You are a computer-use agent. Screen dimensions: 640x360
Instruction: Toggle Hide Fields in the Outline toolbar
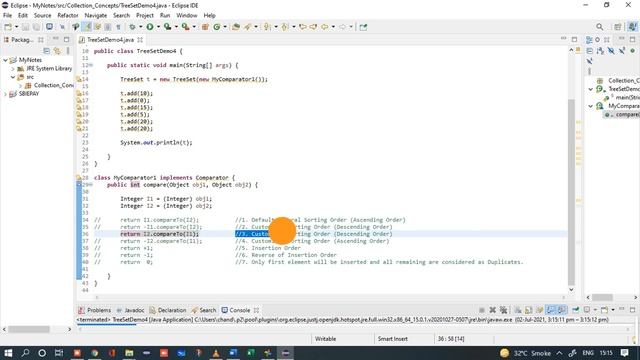[x=611, y=51]
